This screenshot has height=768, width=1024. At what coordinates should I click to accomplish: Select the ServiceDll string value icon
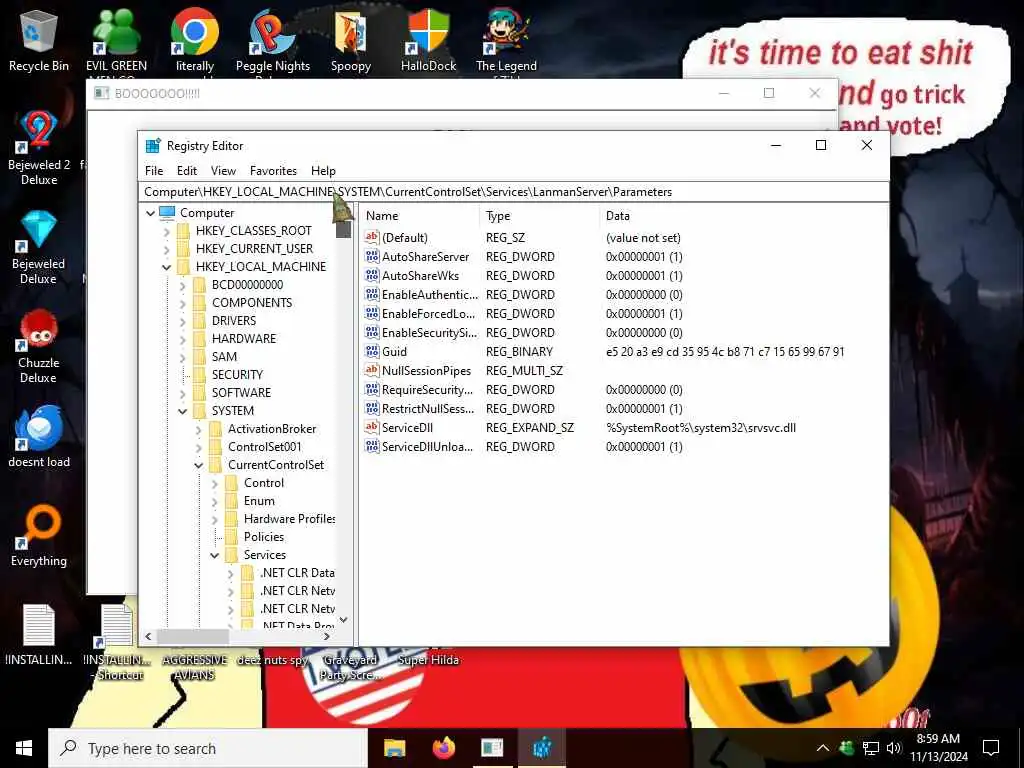372,428
